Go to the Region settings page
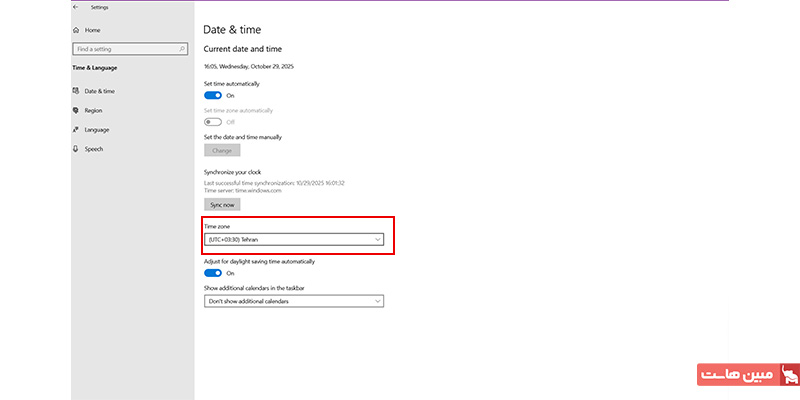The image size is (800, 400). pyautogui.click(x=93, y=110)
